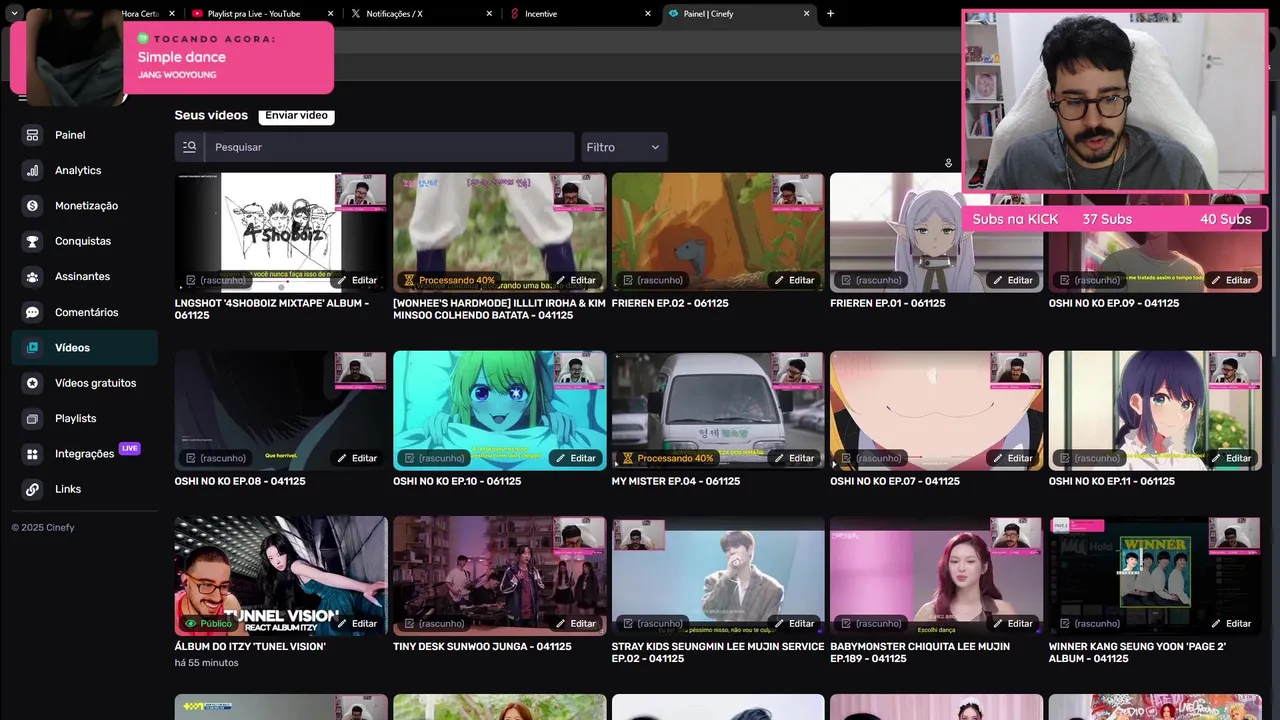The height and width of the screenshot is (720, 1280).
Task: Edit the OSHI NO KO EP.10 video
Action: (574, 458)
